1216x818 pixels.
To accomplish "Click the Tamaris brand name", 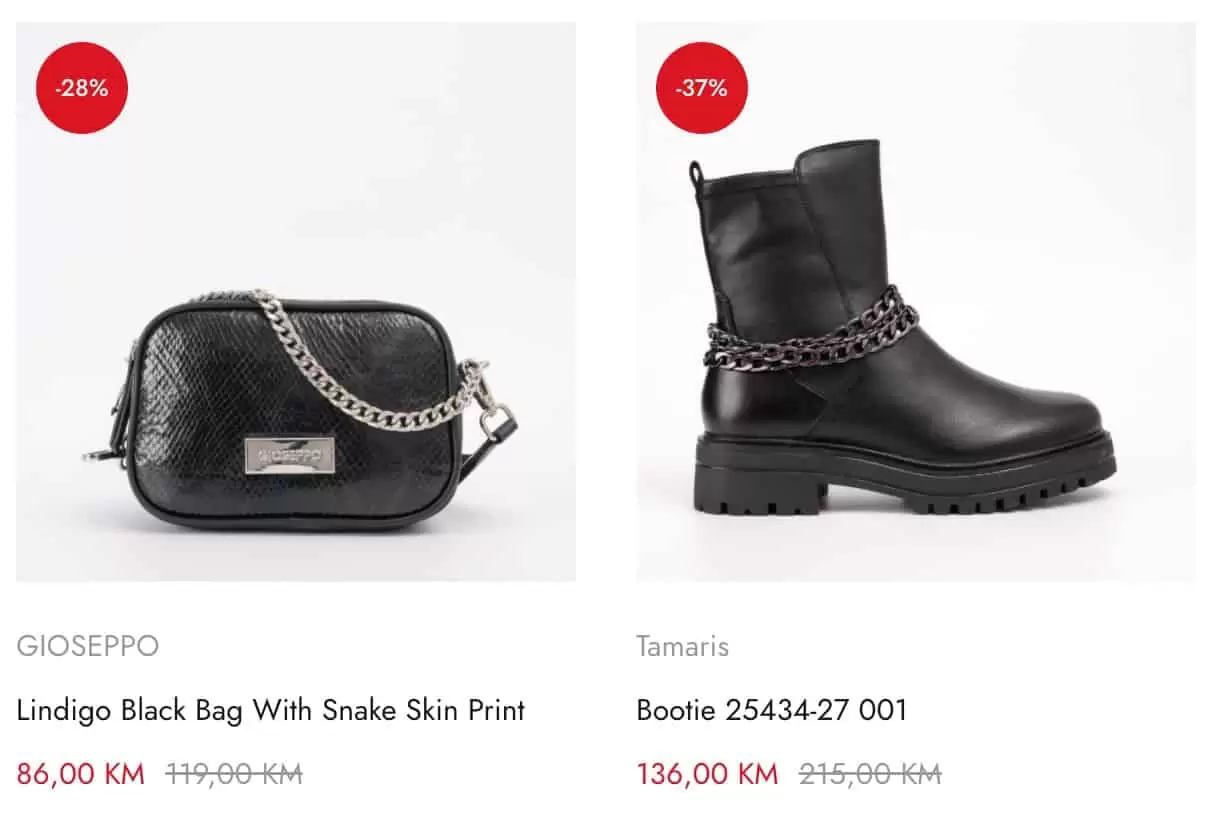I will coord(683,646).
